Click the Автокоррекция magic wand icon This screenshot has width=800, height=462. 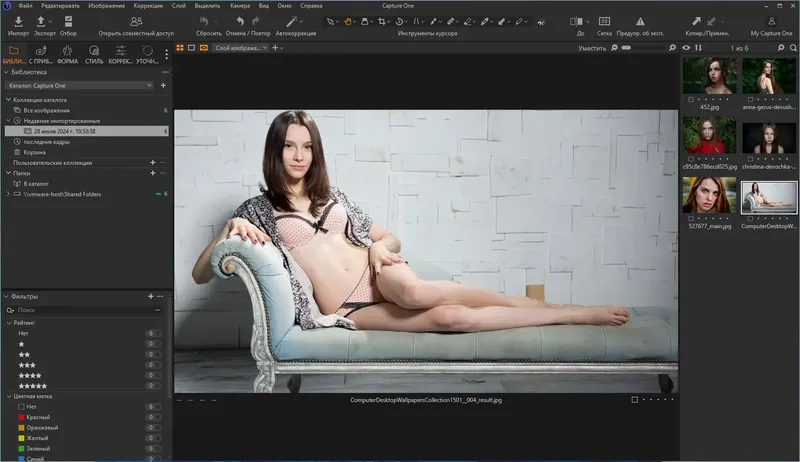click(x=292, y=21)
